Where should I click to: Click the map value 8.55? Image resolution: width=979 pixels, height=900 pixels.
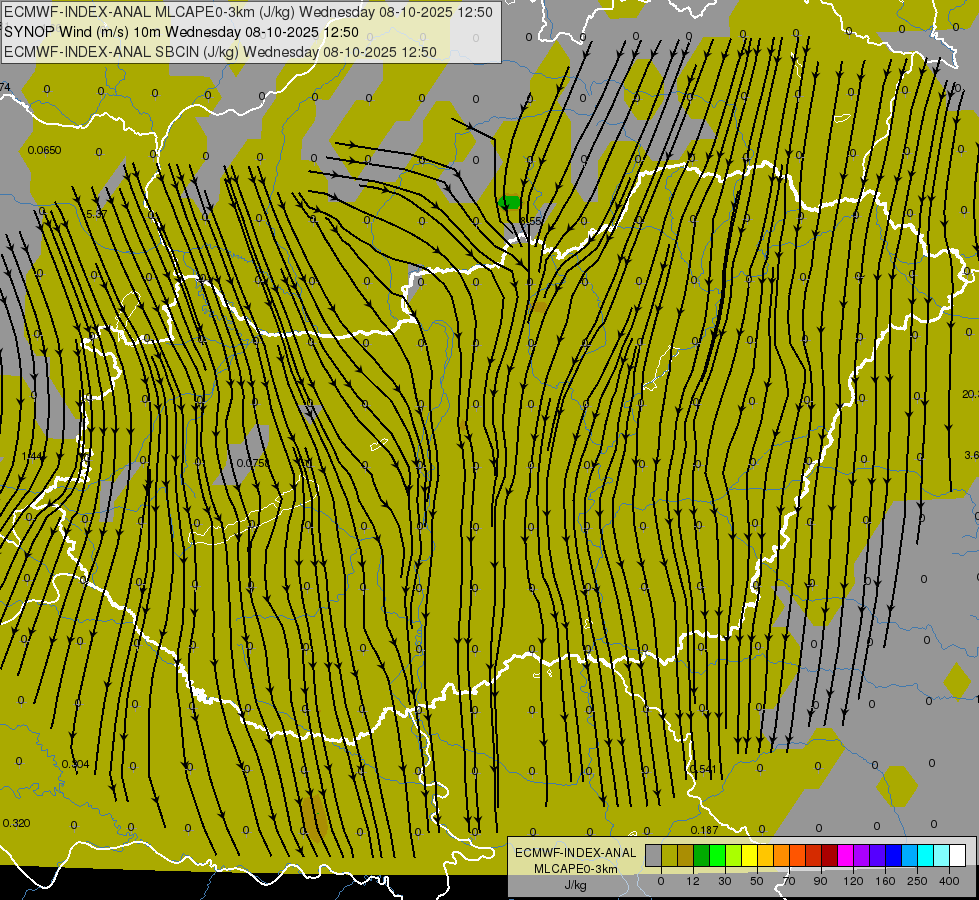click(531, 221)
